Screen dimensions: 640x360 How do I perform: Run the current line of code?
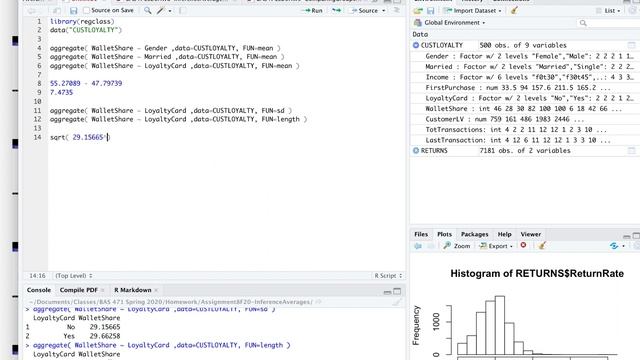[313, 11]
